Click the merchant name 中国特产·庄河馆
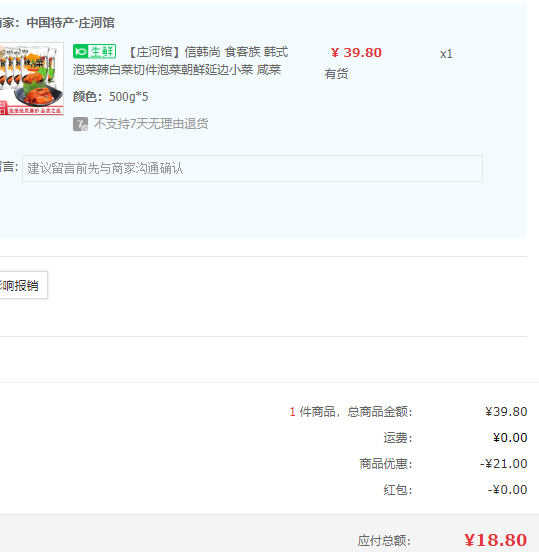This screenshot has height=552, width=539. click(70, 23)
